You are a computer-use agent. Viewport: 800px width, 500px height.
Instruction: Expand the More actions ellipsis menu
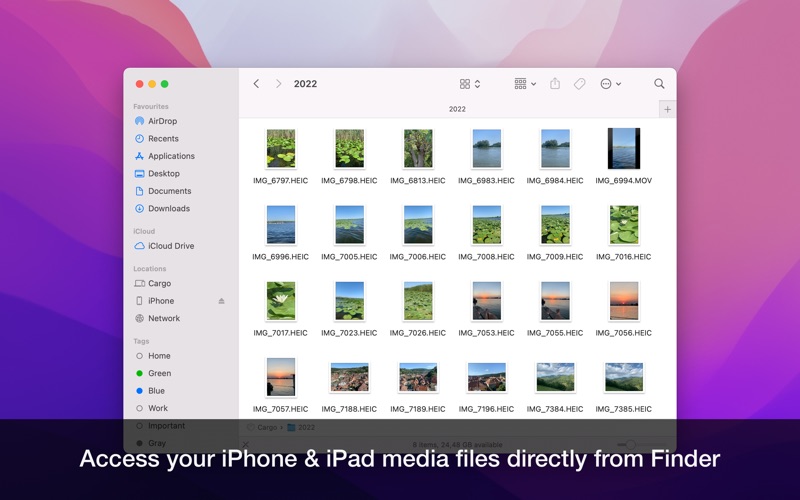point(610,84)
